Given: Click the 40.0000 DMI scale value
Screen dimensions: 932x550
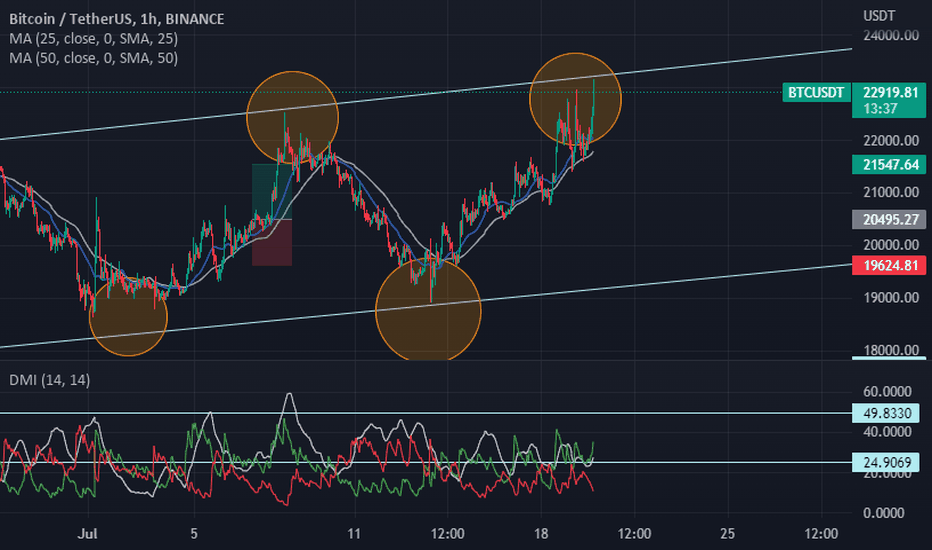Looking at the screenshot, I should click(x=887, y=432).
